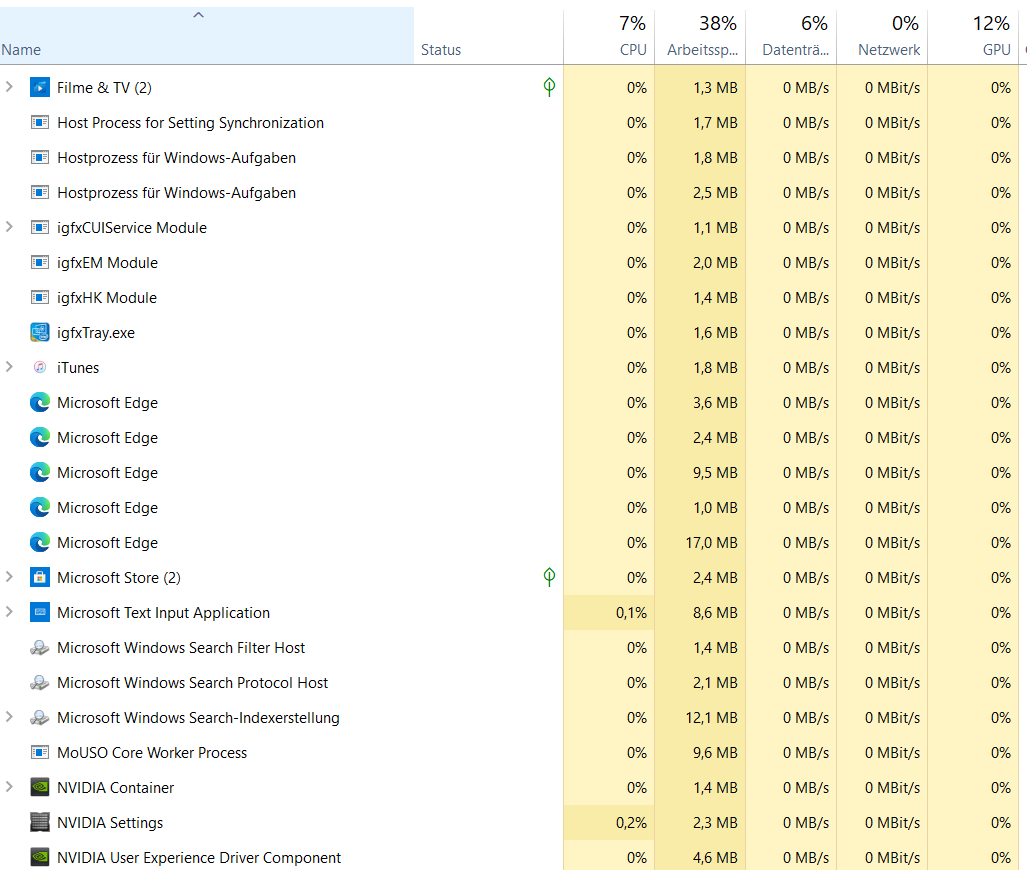Click the 1,1 MB value of igfxCUIService
This screenshot has height=870, width=1027.
pos(715,227)
